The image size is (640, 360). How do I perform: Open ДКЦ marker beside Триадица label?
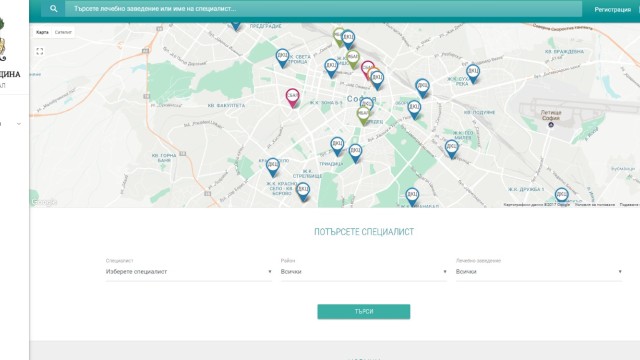(x=355, y=153)
